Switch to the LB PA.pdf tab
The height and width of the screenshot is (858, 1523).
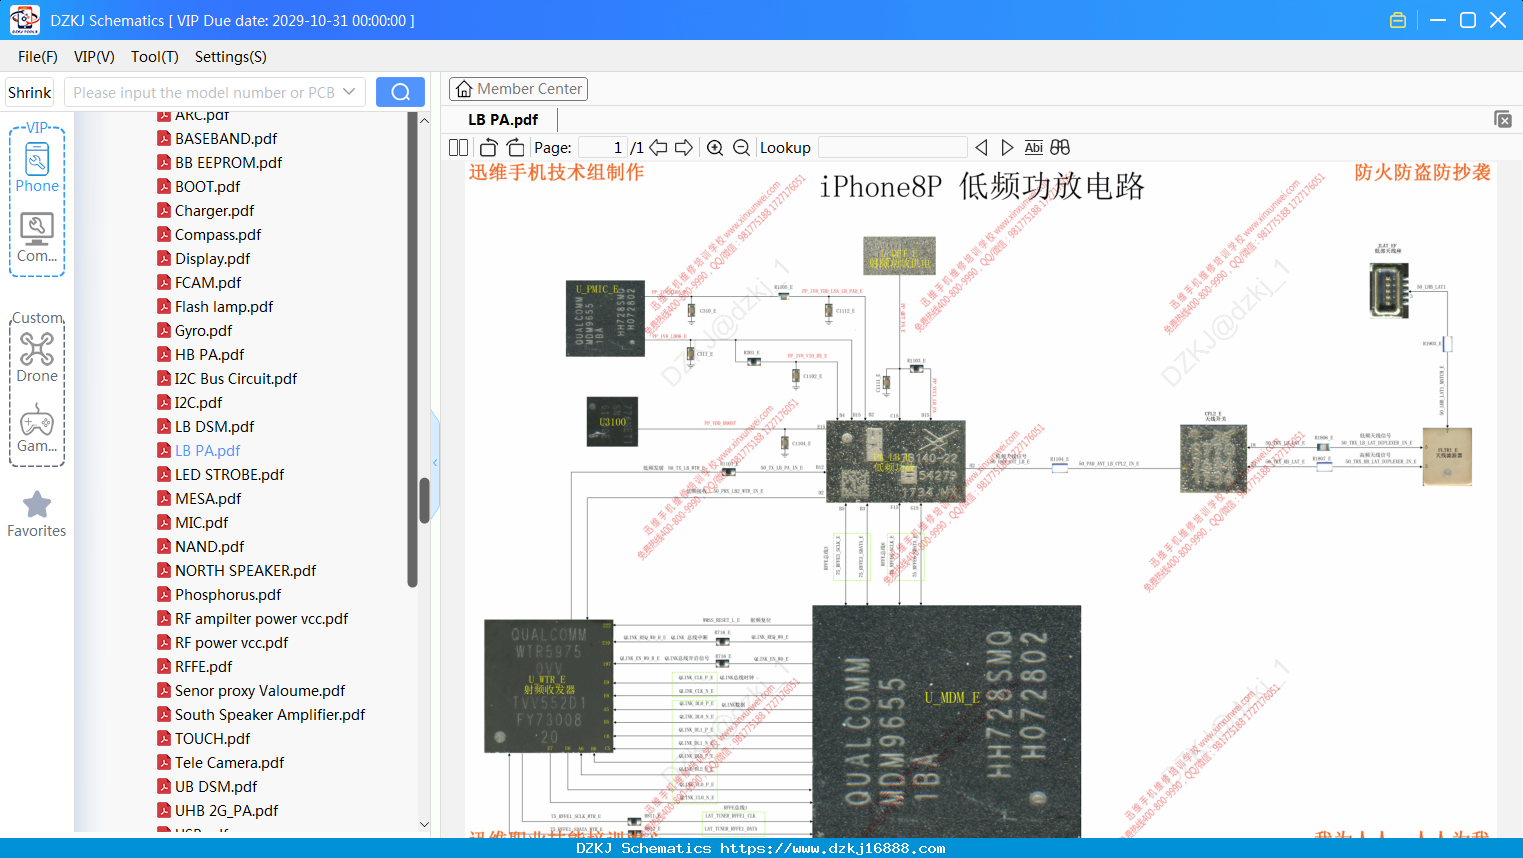[503, 120]
